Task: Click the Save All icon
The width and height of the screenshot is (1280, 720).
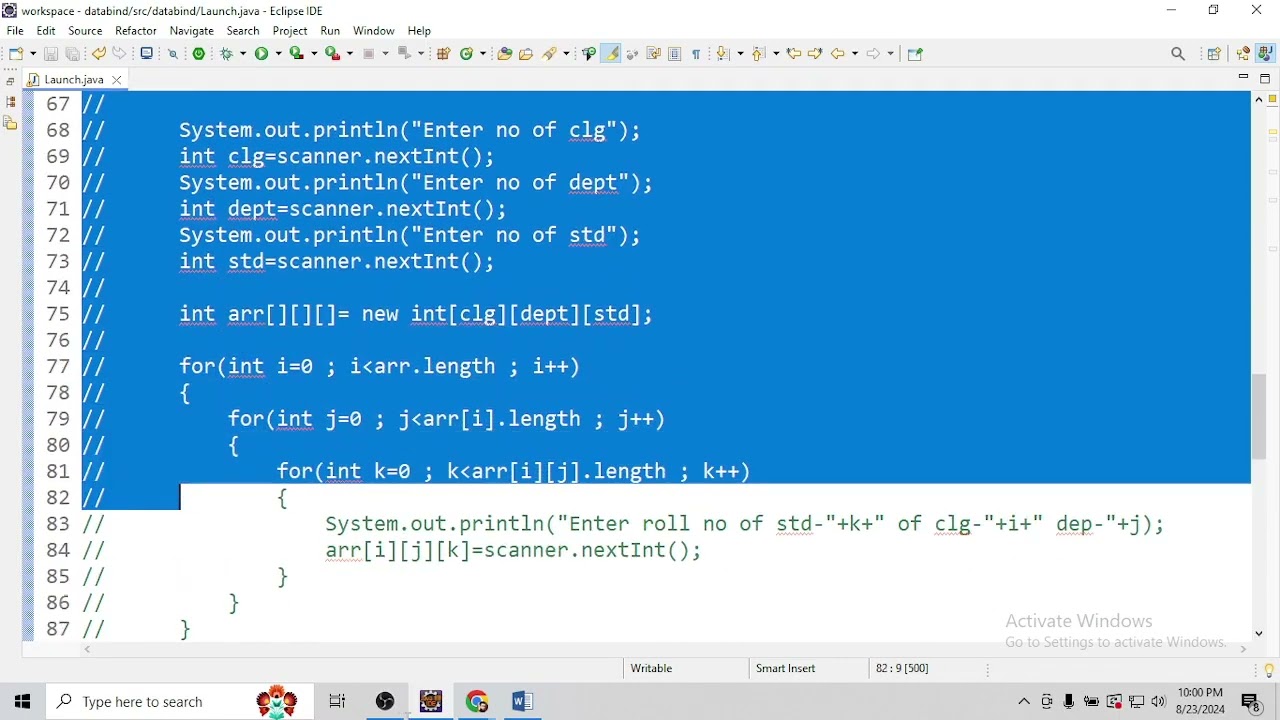Action: click(x=73, y=54)
